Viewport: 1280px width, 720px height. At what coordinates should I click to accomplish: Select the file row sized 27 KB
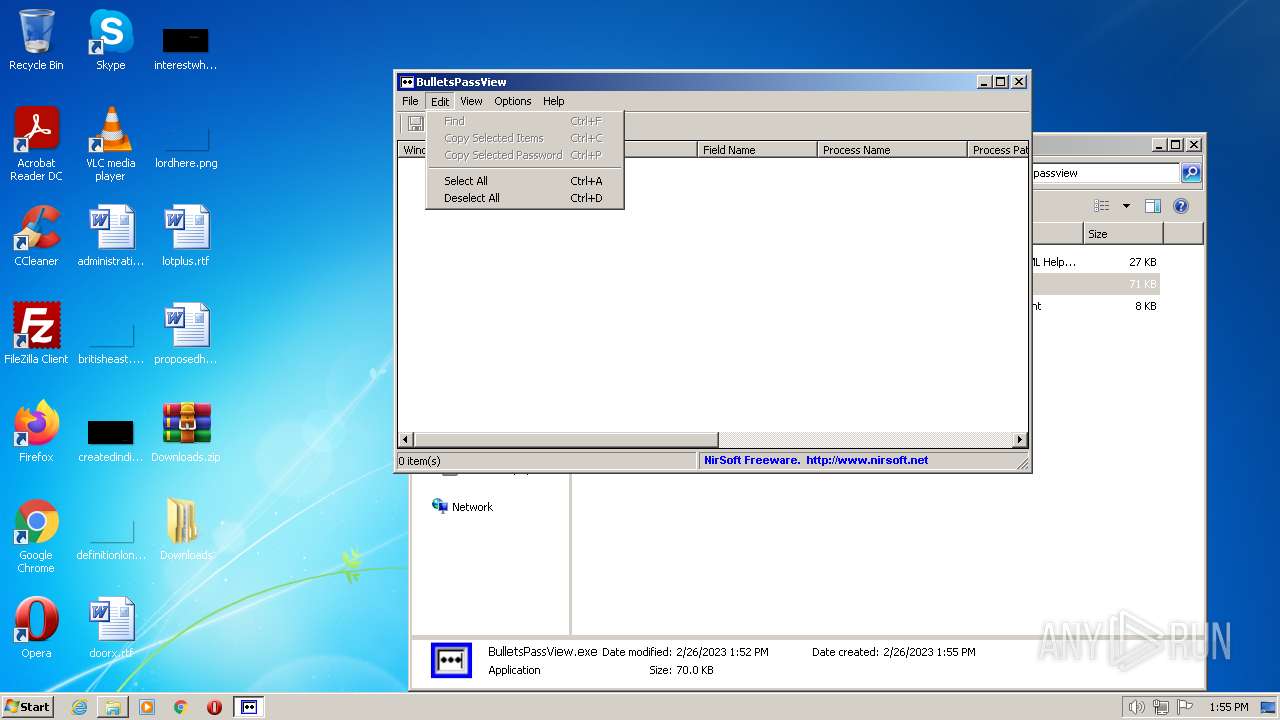[x=1095, y=262]
